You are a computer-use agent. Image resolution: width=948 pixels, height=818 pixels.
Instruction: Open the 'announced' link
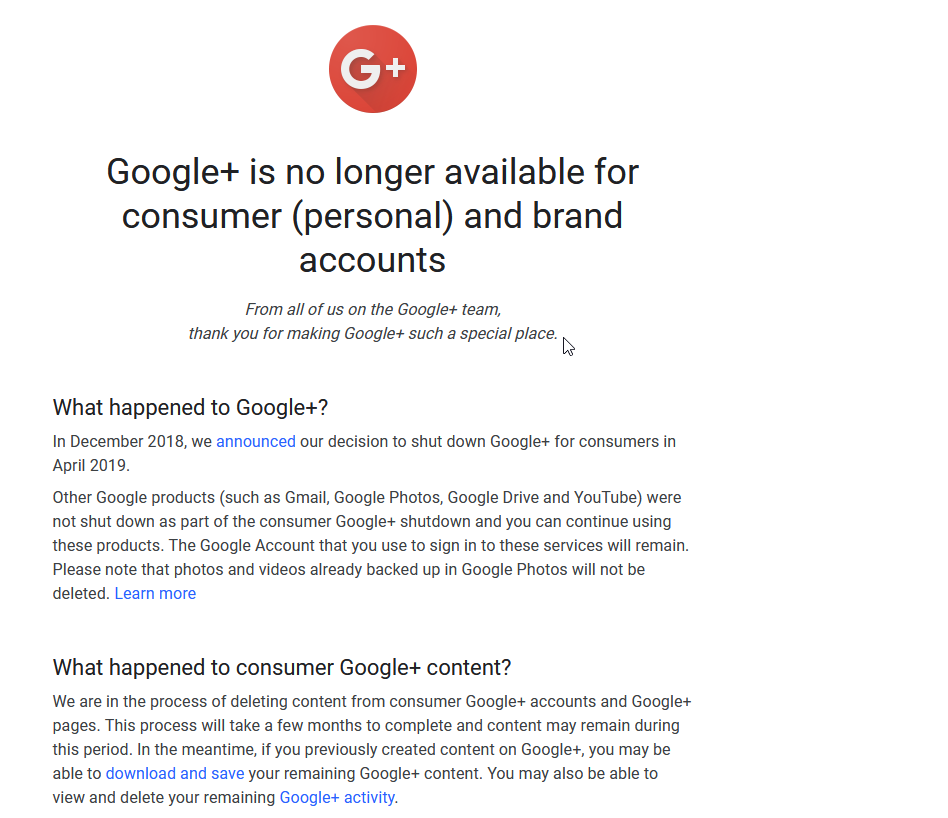[256, 442]
